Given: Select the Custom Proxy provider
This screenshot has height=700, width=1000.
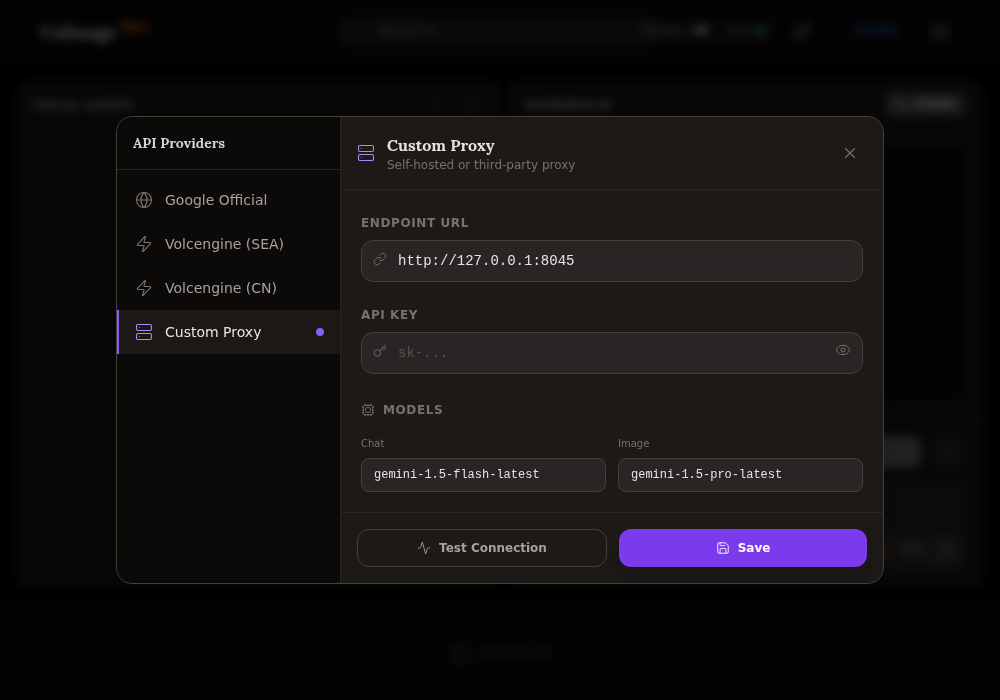Looking at the screenshot, I should (229, 332).
